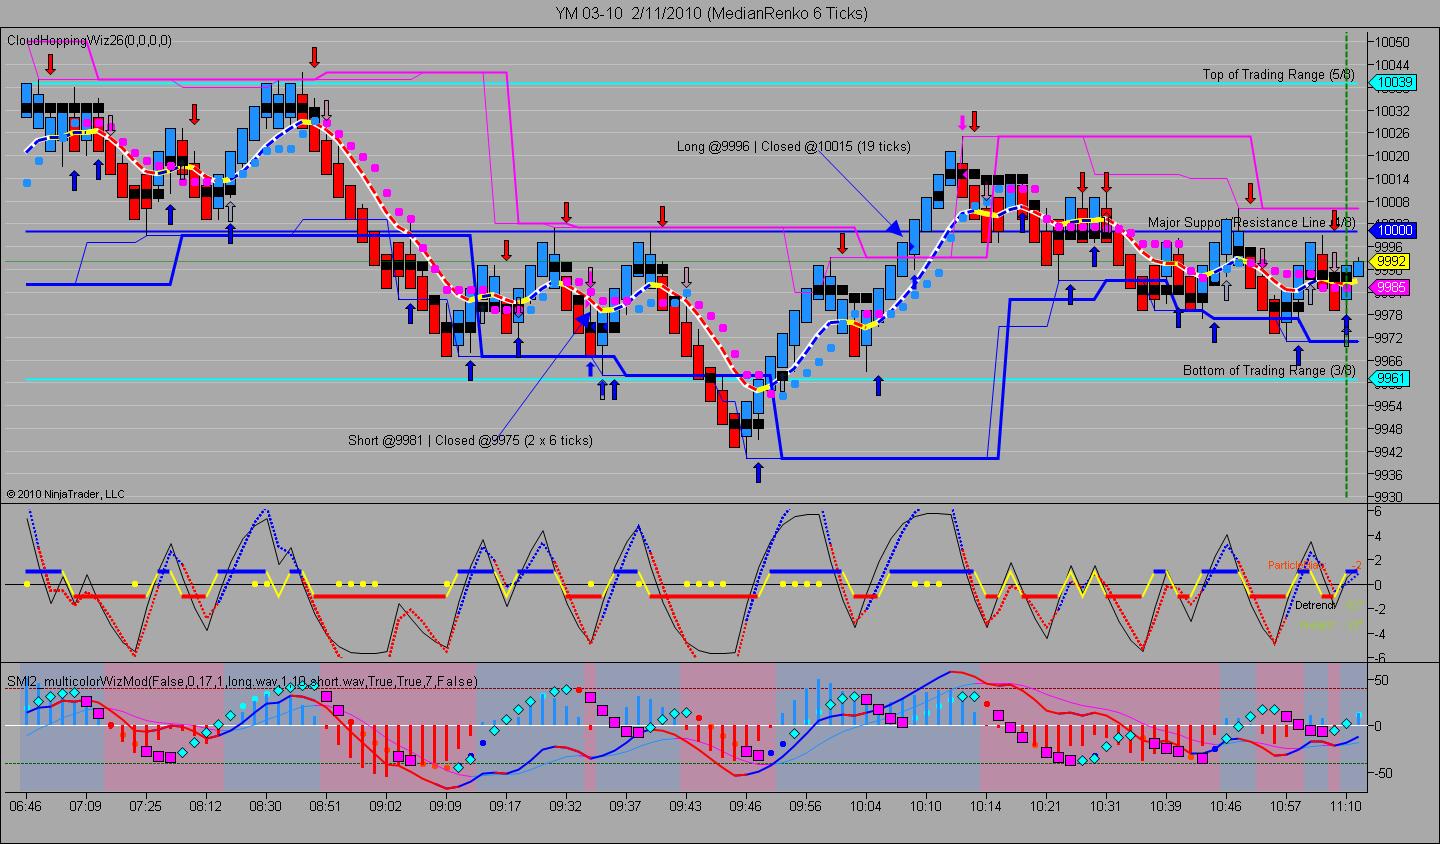Click the Bottom of Trading Range (3/8) label

(x=1269, y=370)
